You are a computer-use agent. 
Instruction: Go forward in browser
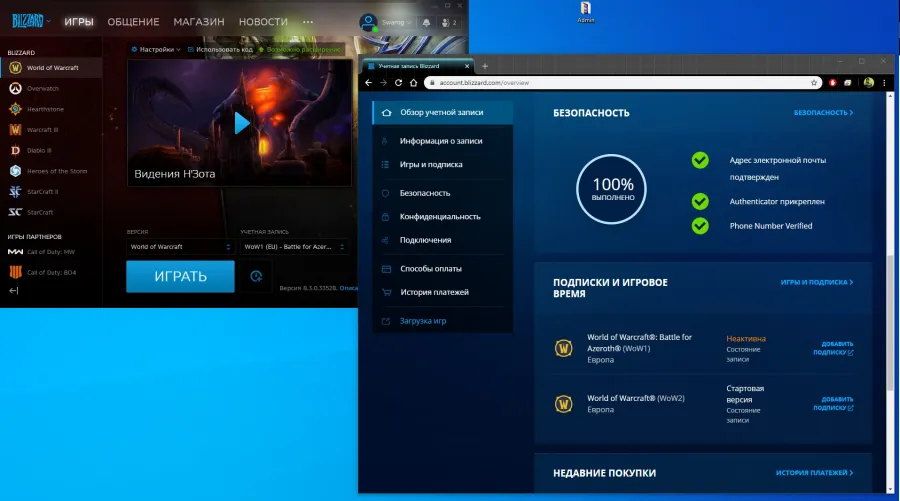(x=383, y=83)
